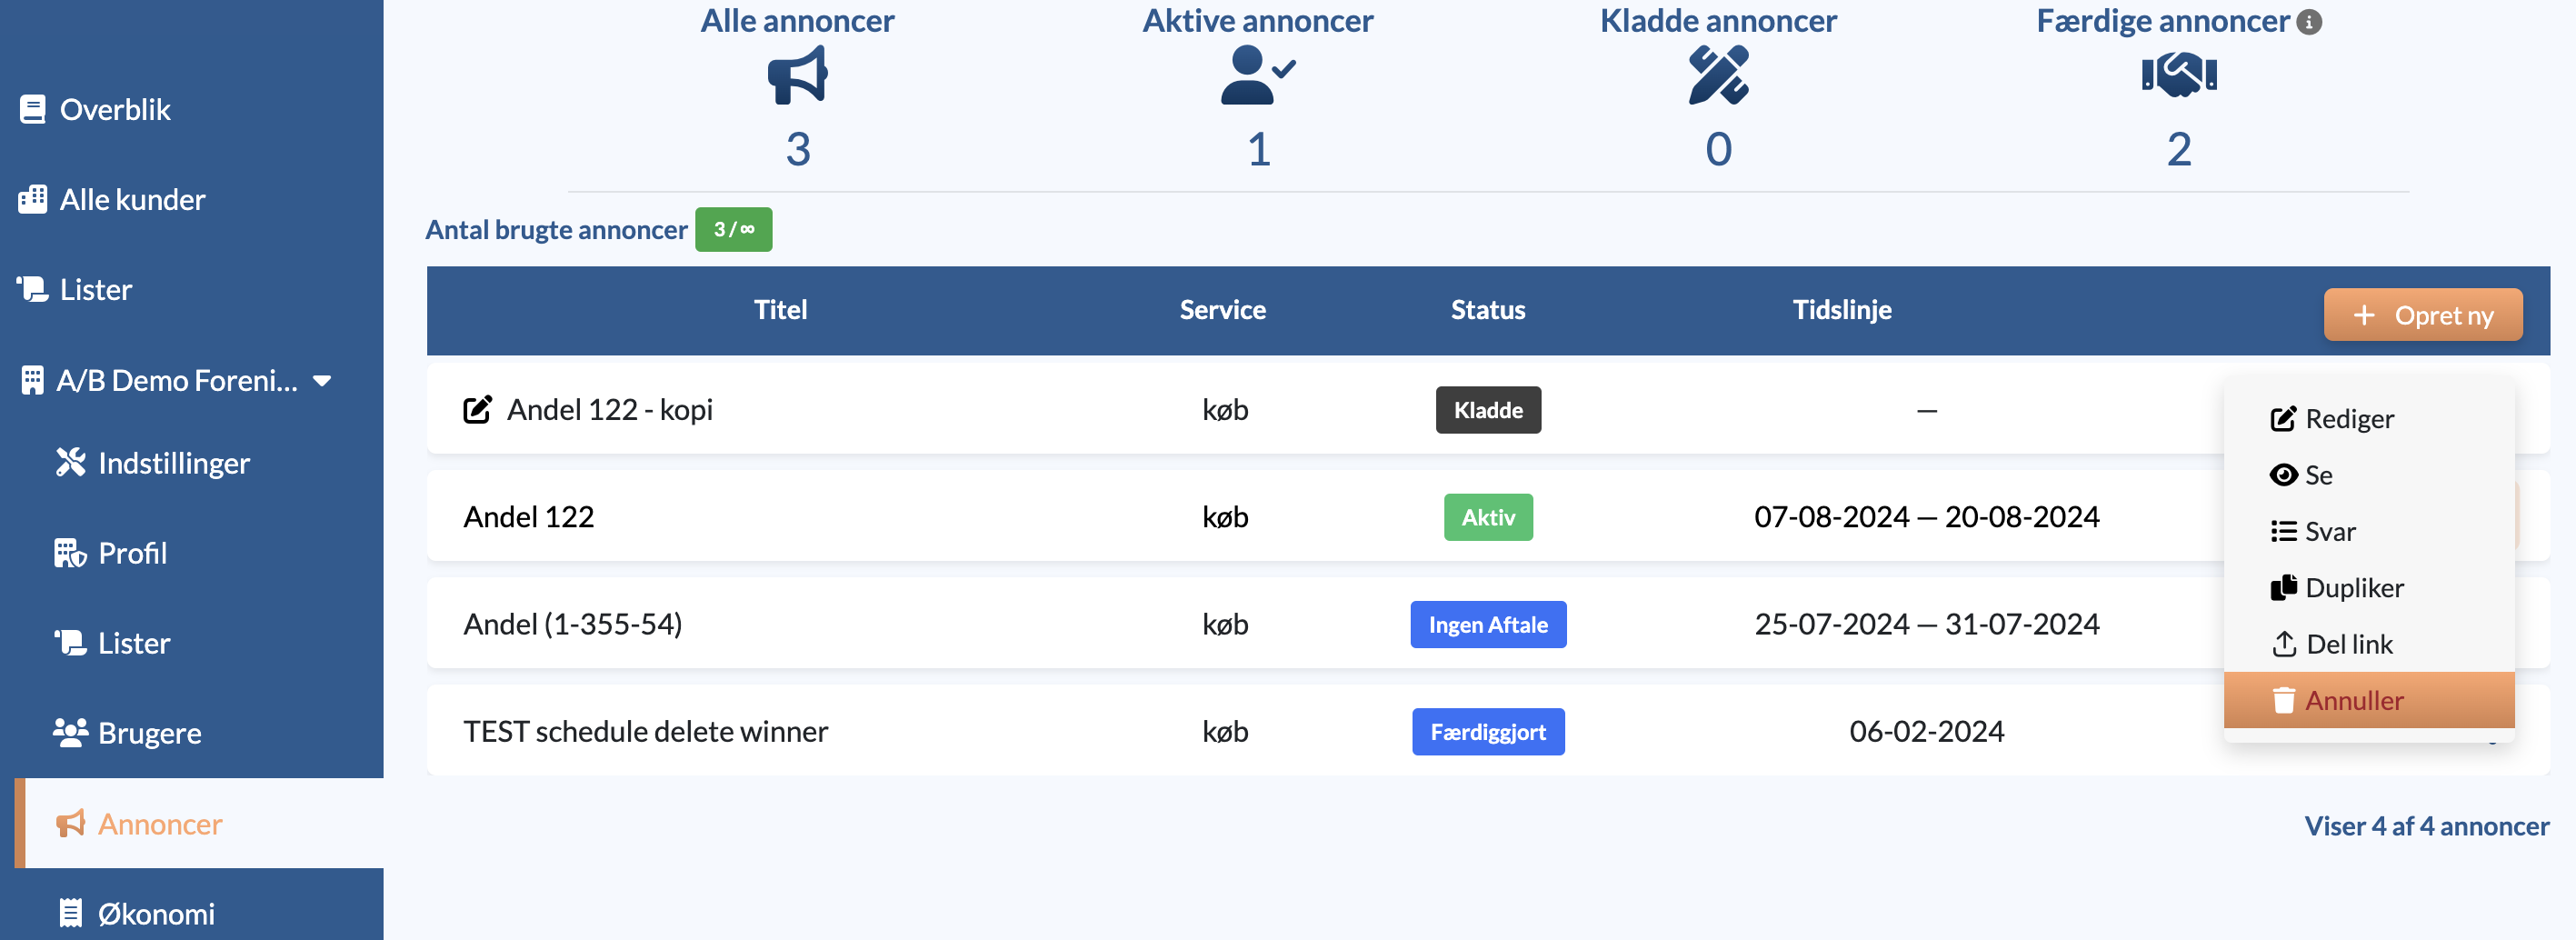Click the Profil building-shield icon
The height and width of the screenshot is (940, 2576).
(x=71, y=553)
